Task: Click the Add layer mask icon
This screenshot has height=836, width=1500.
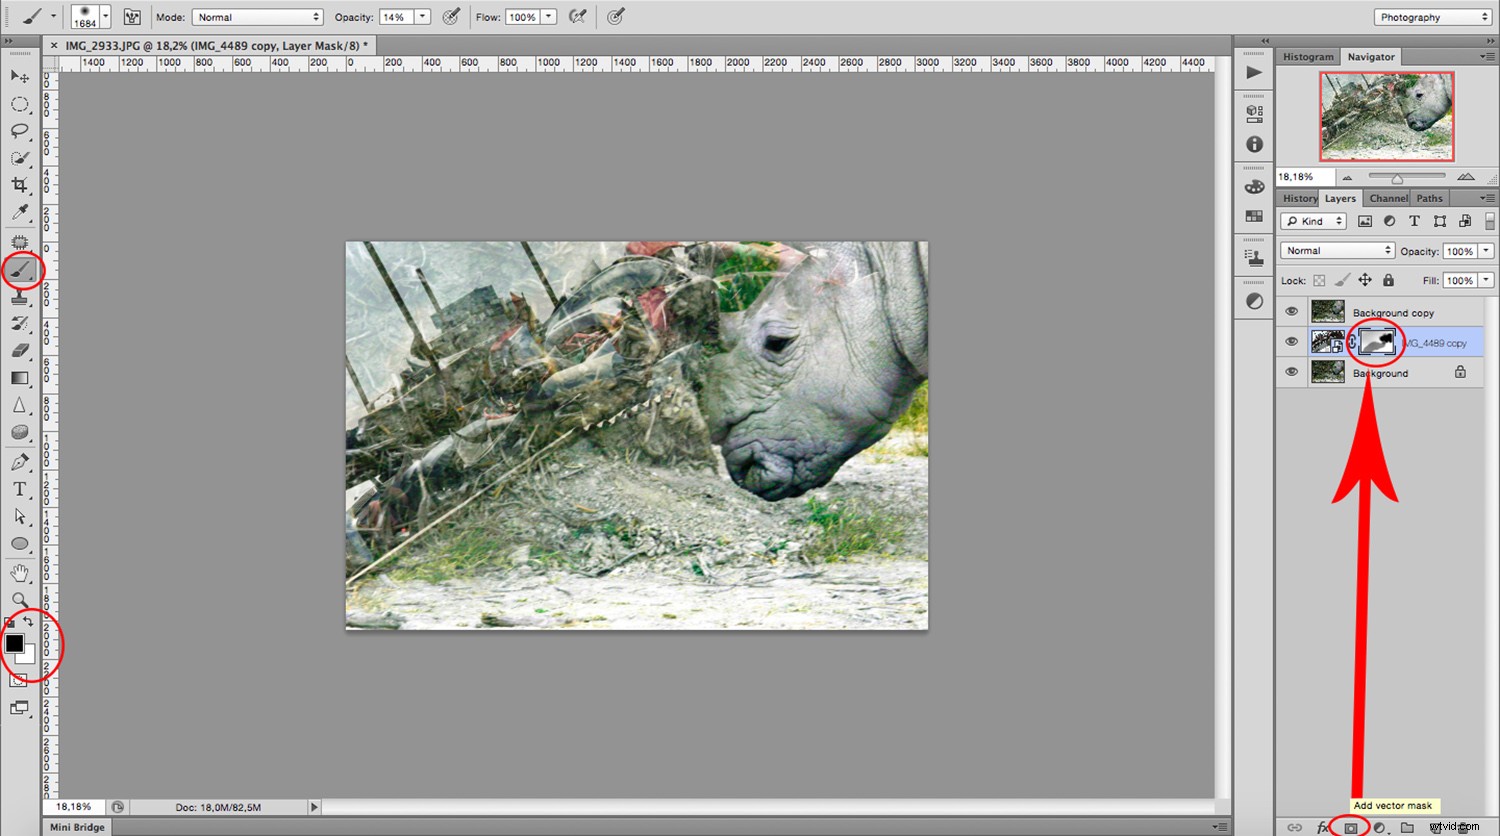Action: pos(1351,827)
